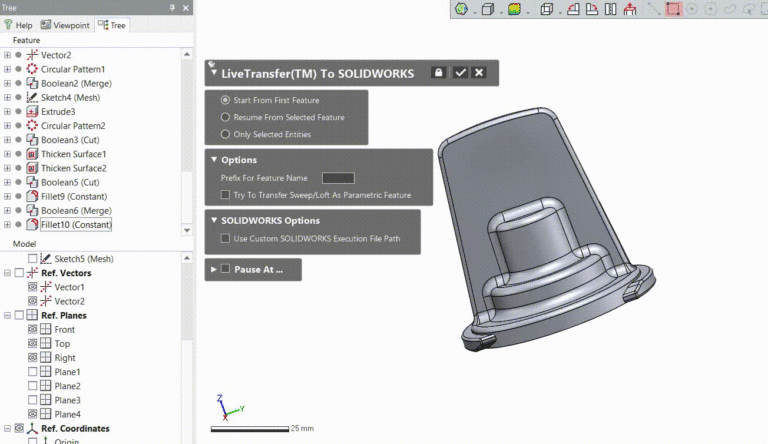Open the deviation color map icon
This screenshot has width=768, height=444.
coord(514,9)
